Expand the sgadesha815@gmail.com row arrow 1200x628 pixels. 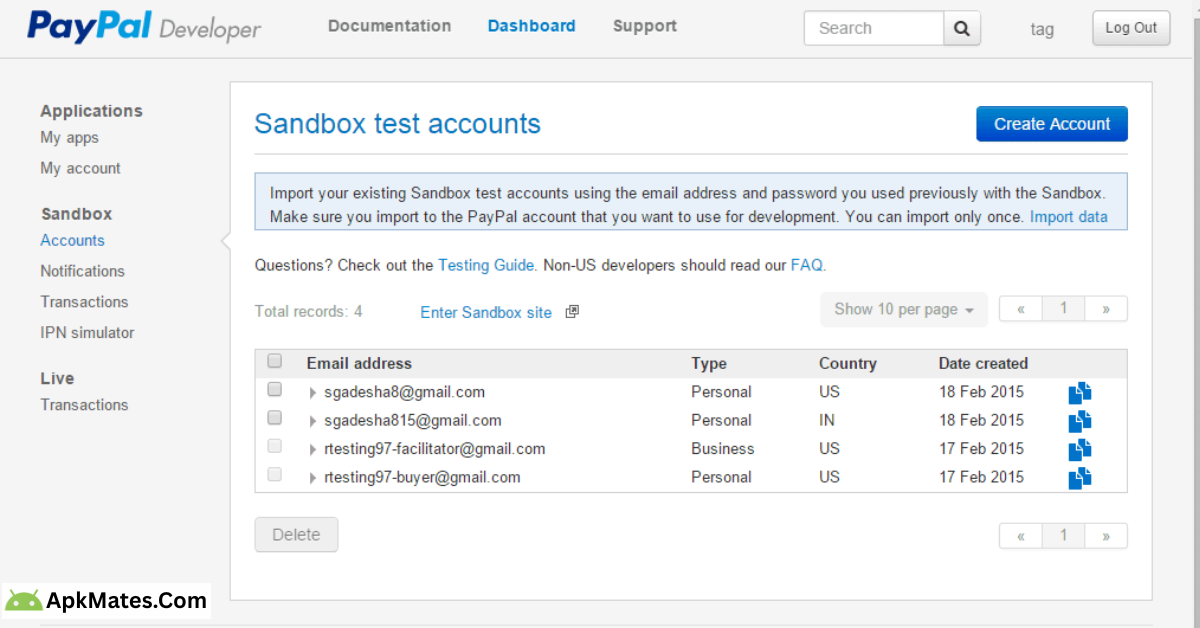313,421
